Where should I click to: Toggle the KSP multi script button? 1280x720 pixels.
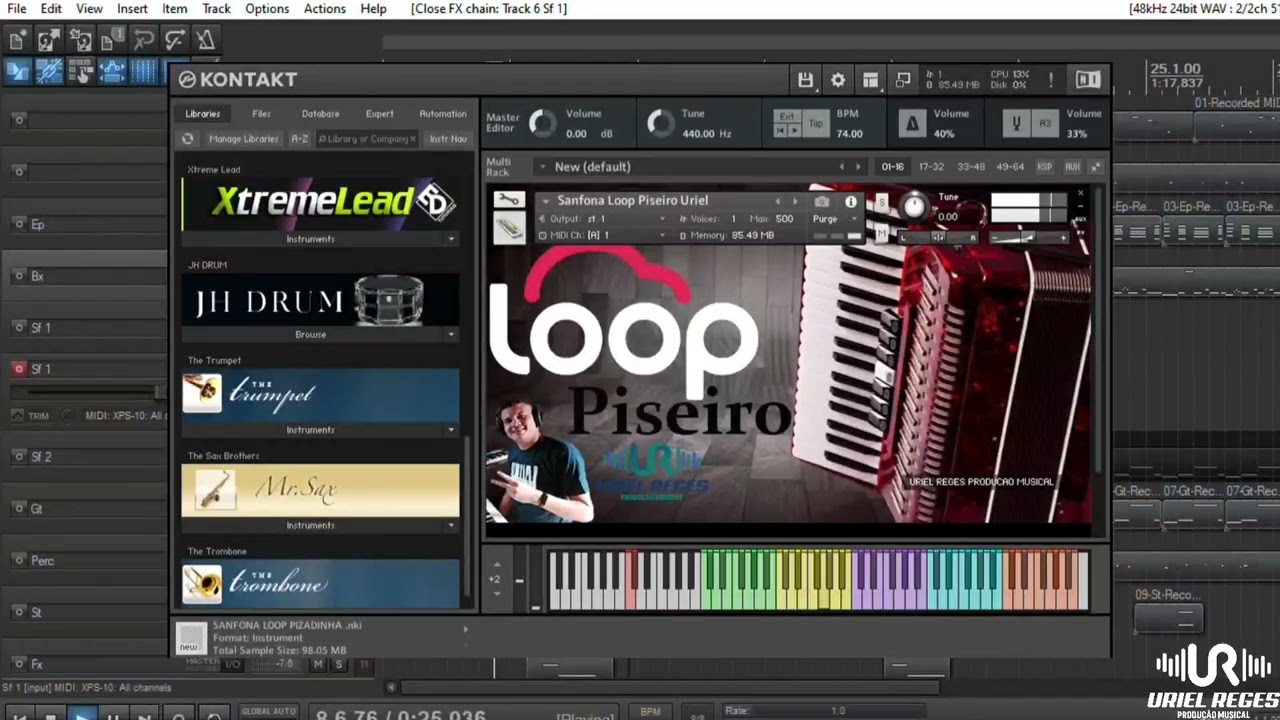point(1045,167)
